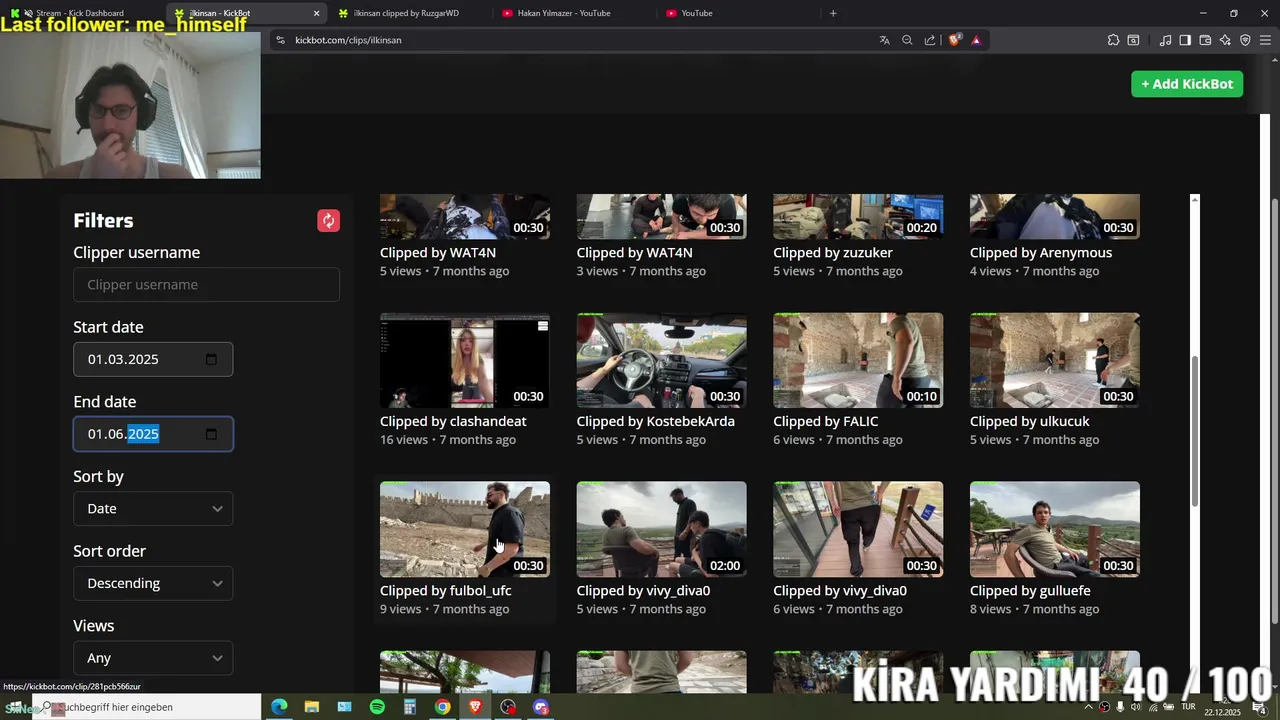This screenshot has width=1280, height=720.
Task: Open the 00:30 vivy_diva0 walking clip thumbnail
Action: pos(858,529)
